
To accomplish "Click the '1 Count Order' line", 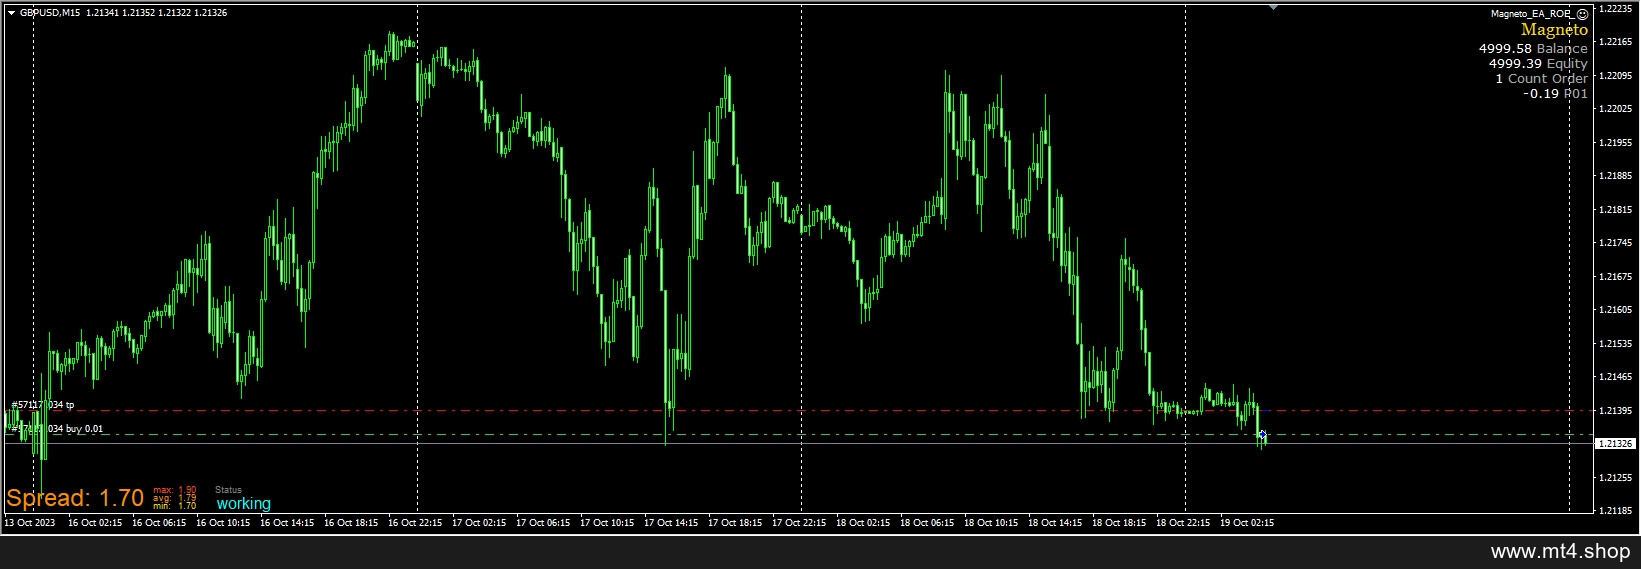I will (x=1541, y=78).
